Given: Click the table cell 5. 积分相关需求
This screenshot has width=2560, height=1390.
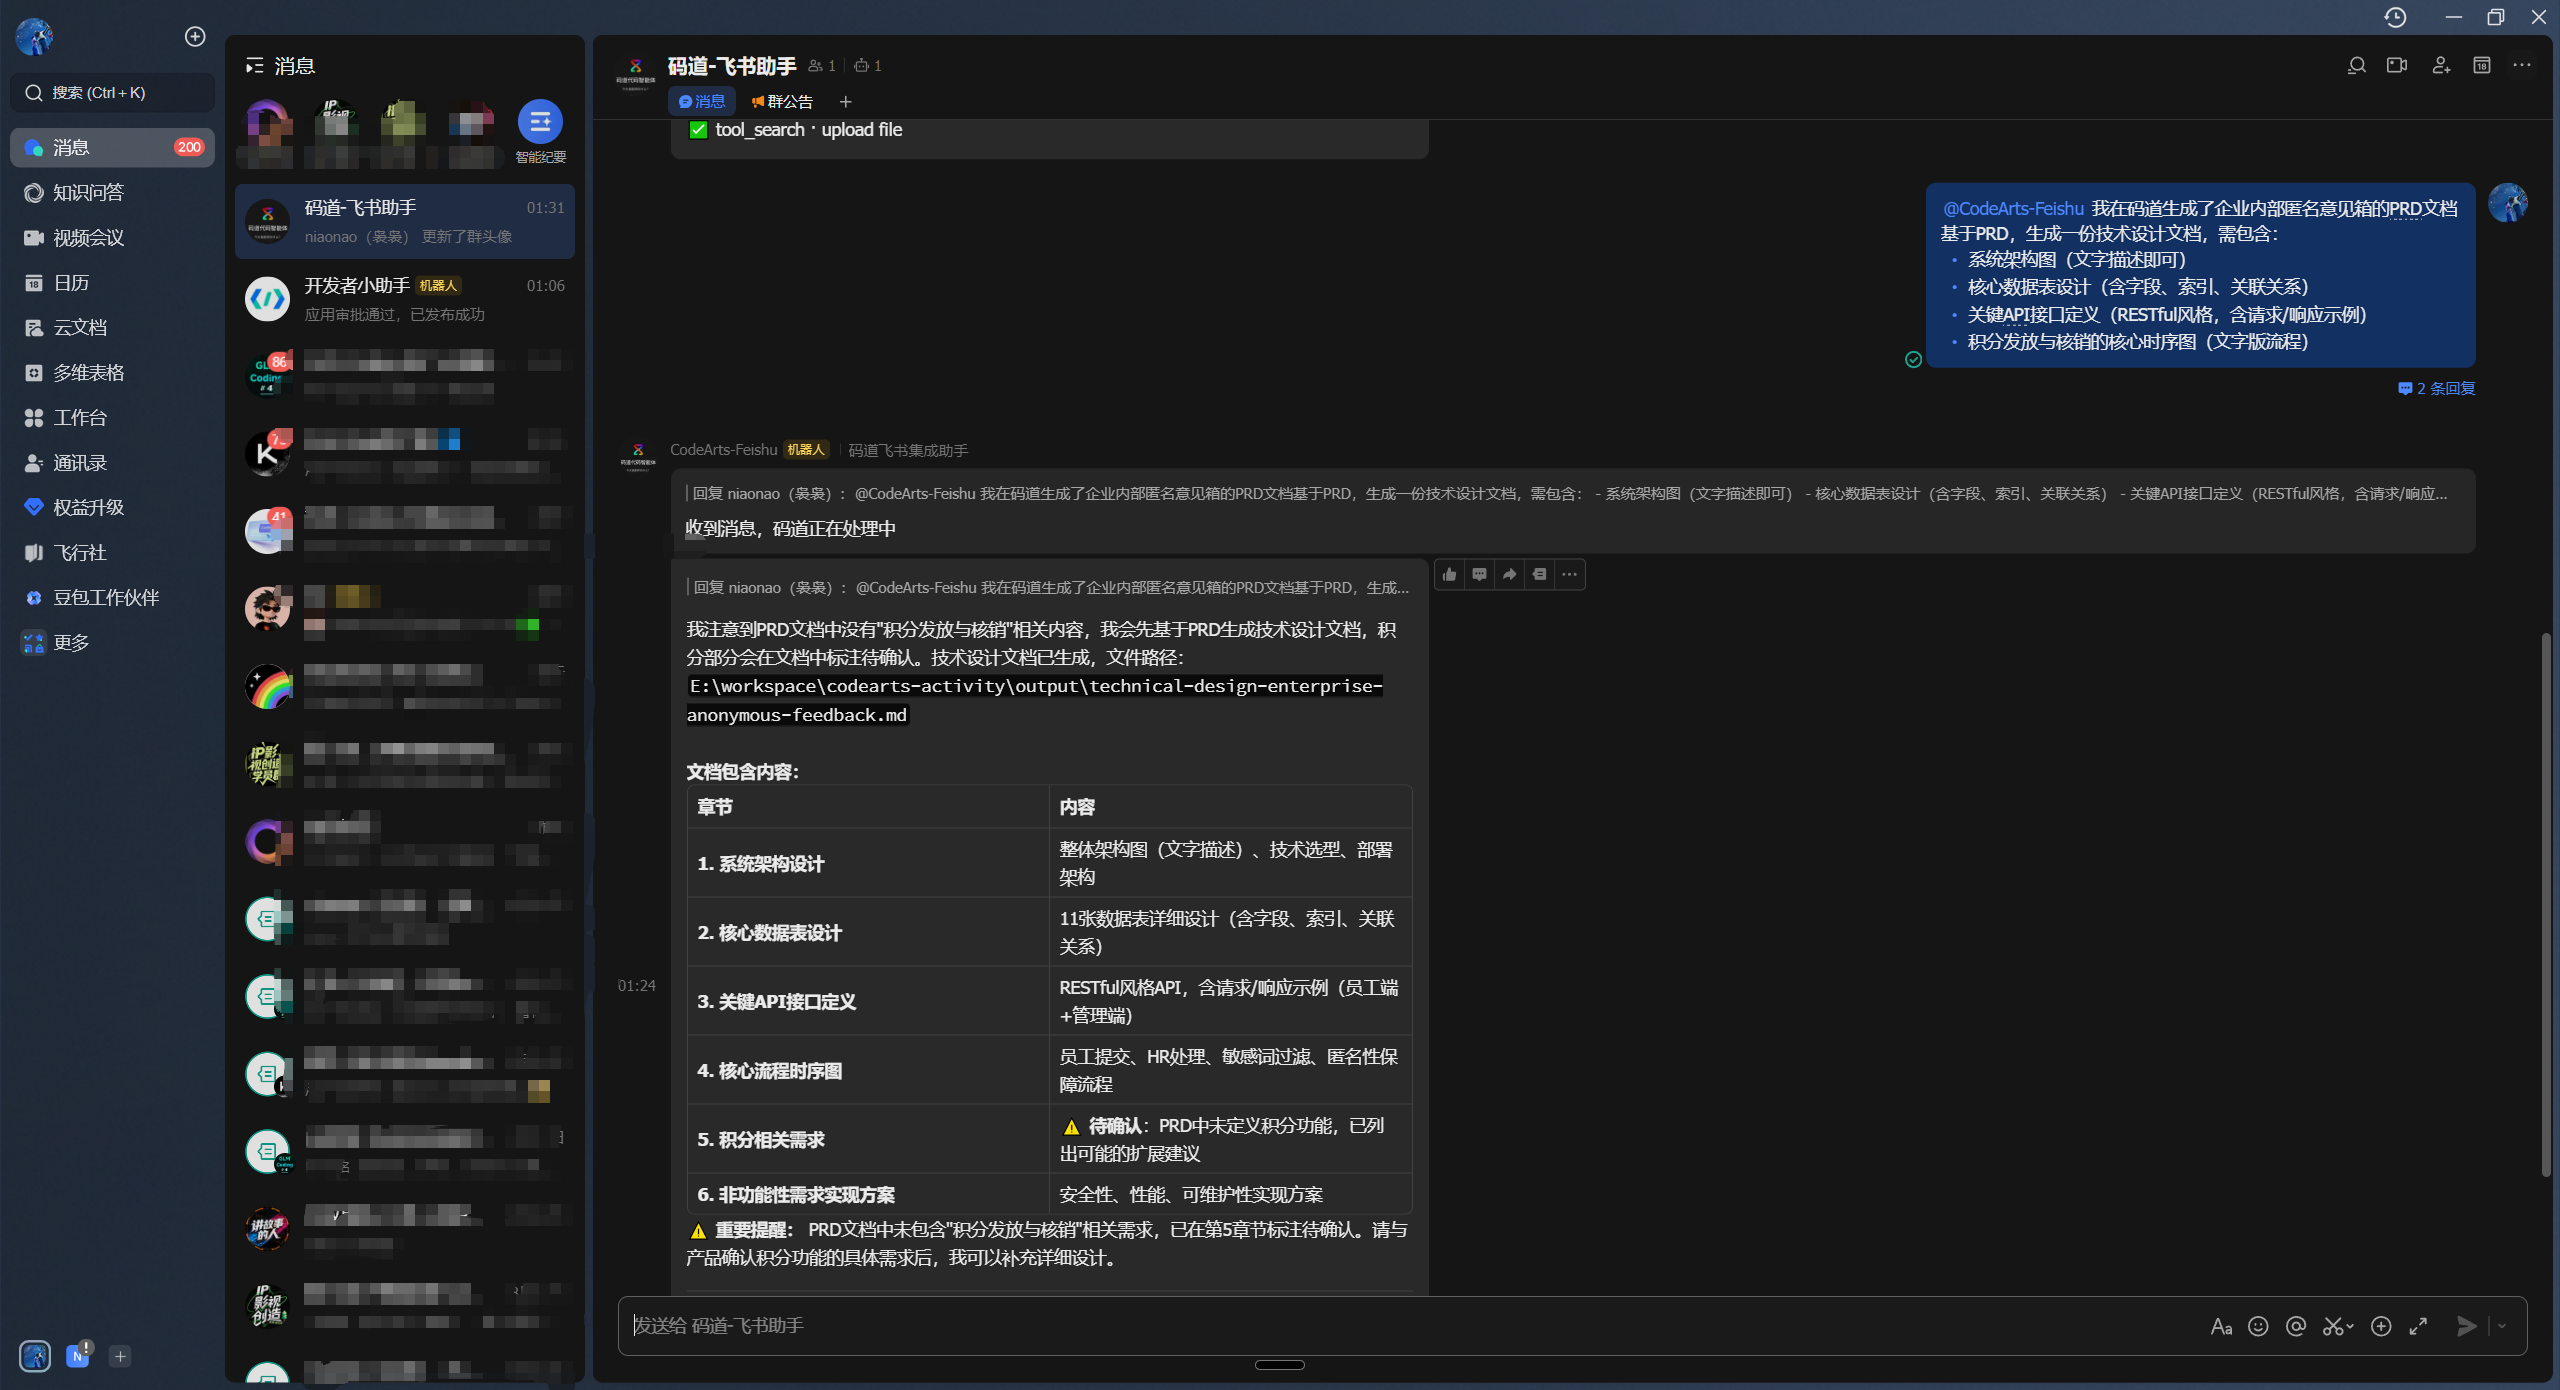Looking at the screenshot, I should [x=868, y=1139].
